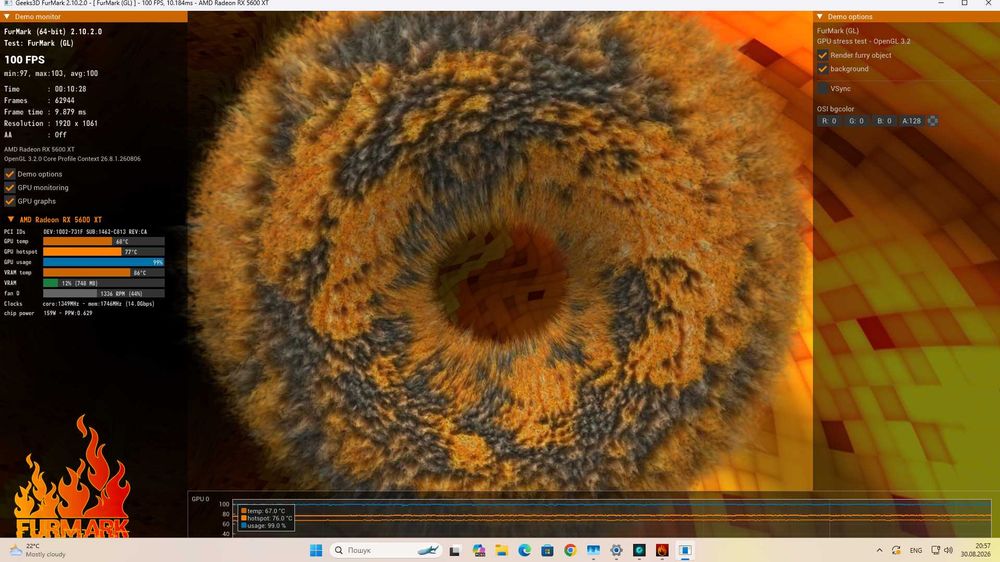Click the Clocks core:1349MHz text

pos(79,304)
